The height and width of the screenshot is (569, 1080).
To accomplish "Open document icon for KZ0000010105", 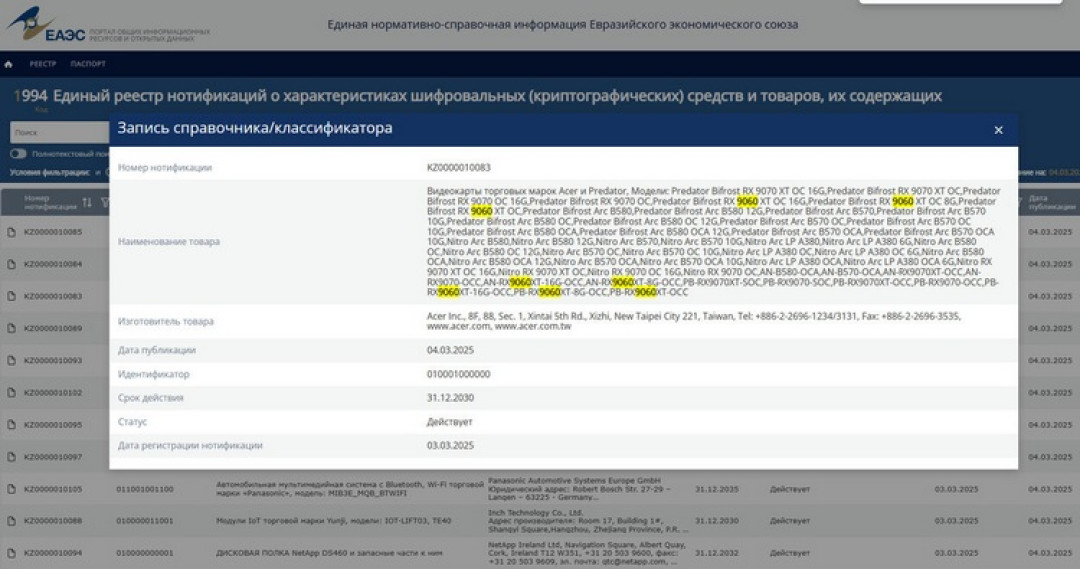I will pyautogui.click(x=12, y=489).
